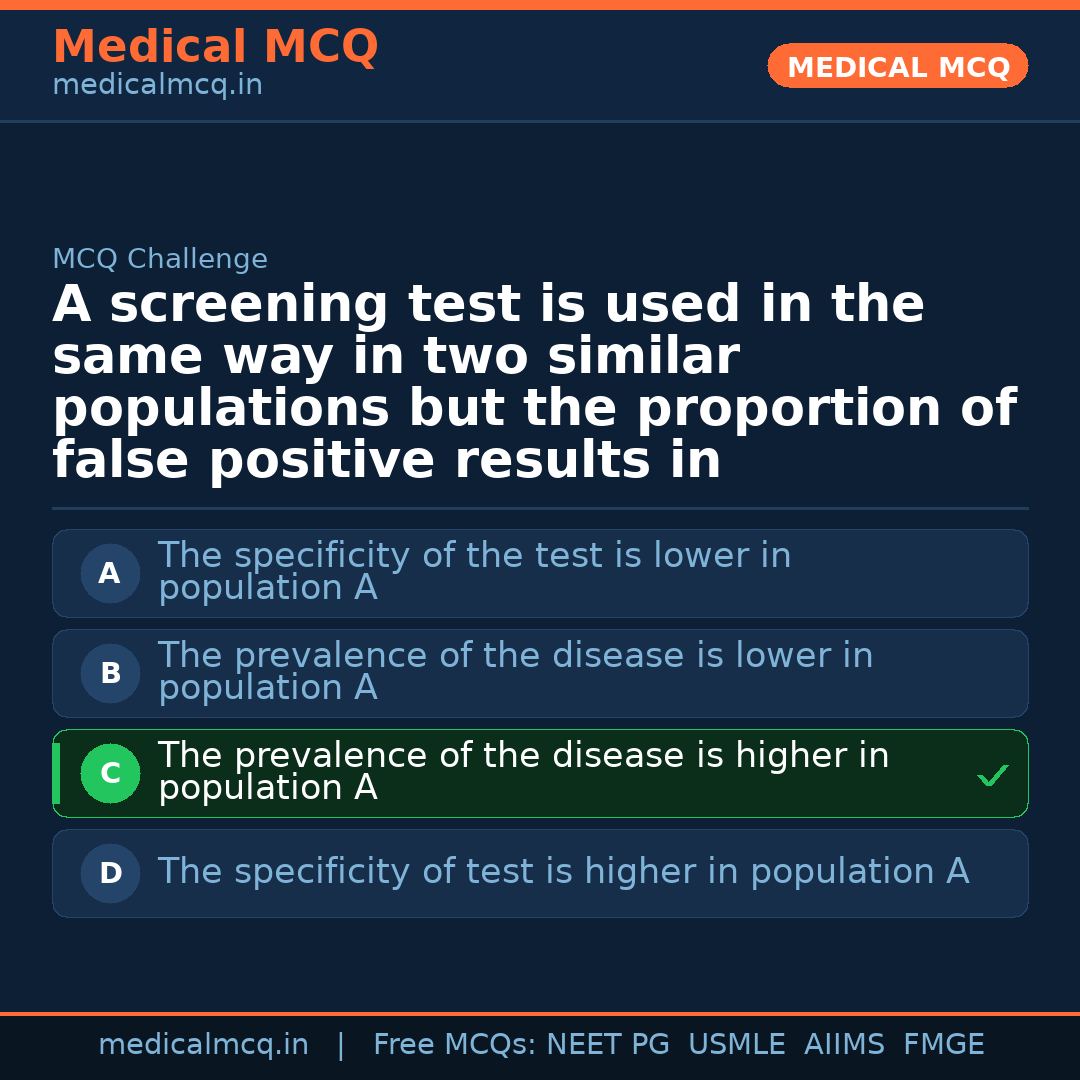This screenshot has width=1080, height=1080.
Task: Click the MCQ Challenge label
Action: (x=160, y=260)
